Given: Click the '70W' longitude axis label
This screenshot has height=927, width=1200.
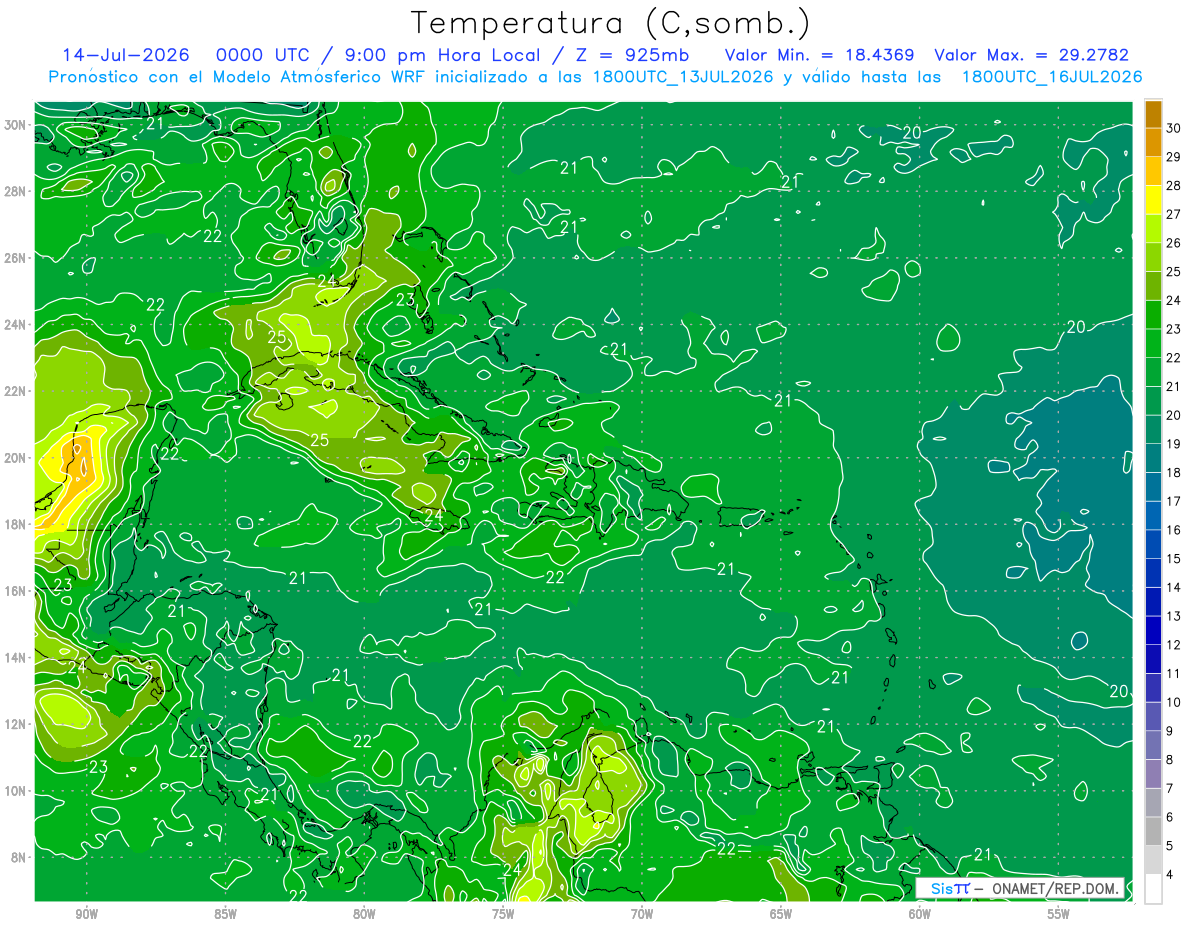Looking at the screenshot, I should click(x=642, y=914).
